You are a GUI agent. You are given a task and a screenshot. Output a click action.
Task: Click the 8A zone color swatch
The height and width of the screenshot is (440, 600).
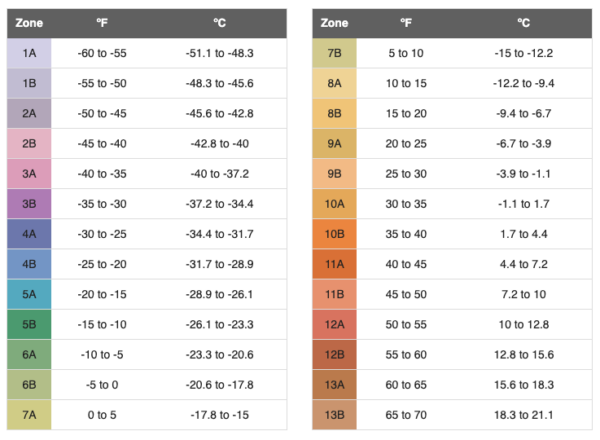tap(334, 83)
